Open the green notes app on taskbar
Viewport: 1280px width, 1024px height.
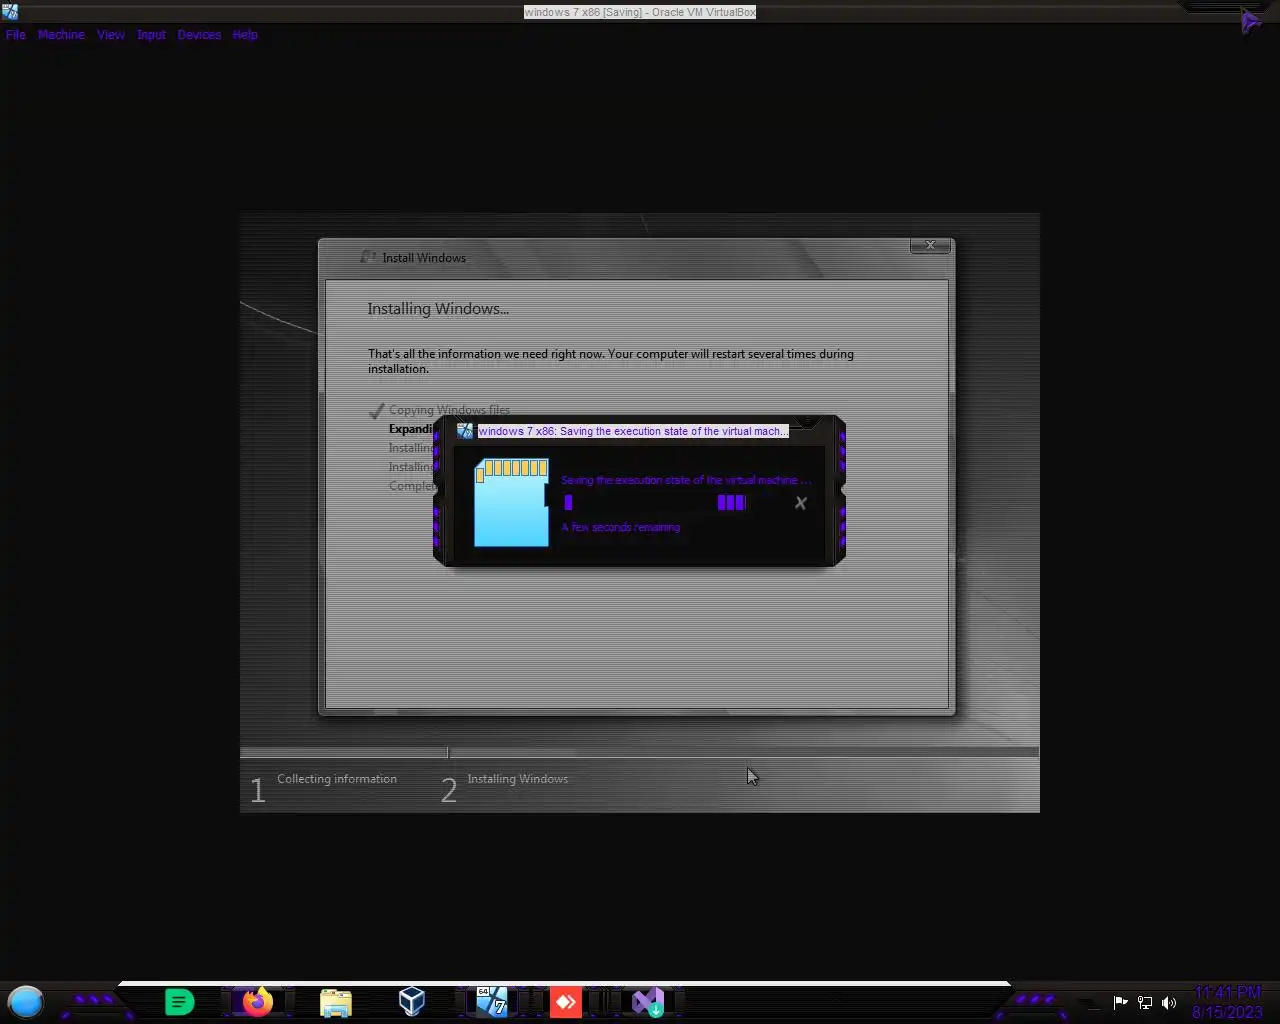(x=179, y=1001)
